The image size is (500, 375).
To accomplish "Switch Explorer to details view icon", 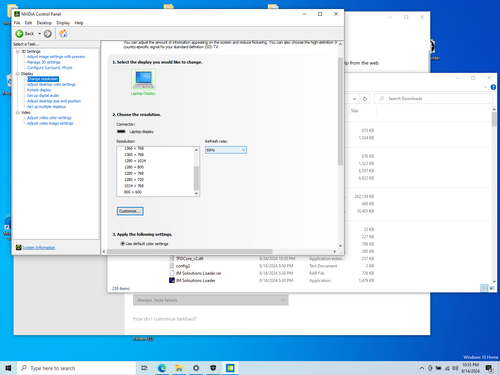I will 484,288.
